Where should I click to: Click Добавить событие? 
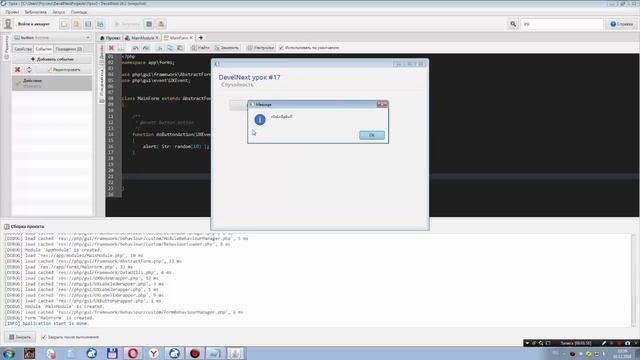(52, 59)
